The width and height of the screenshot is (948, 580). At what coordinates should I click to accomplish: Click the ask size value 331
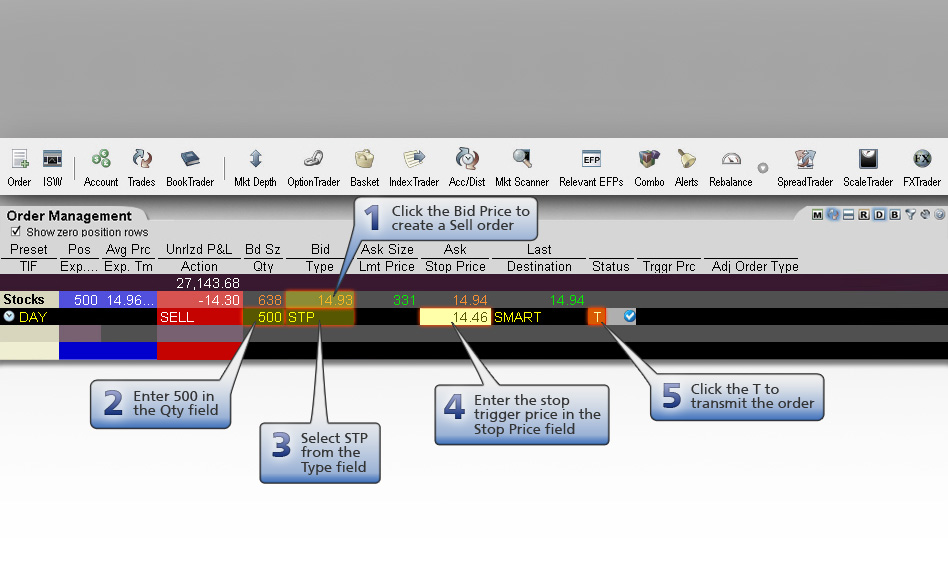[x=404, y=300]
